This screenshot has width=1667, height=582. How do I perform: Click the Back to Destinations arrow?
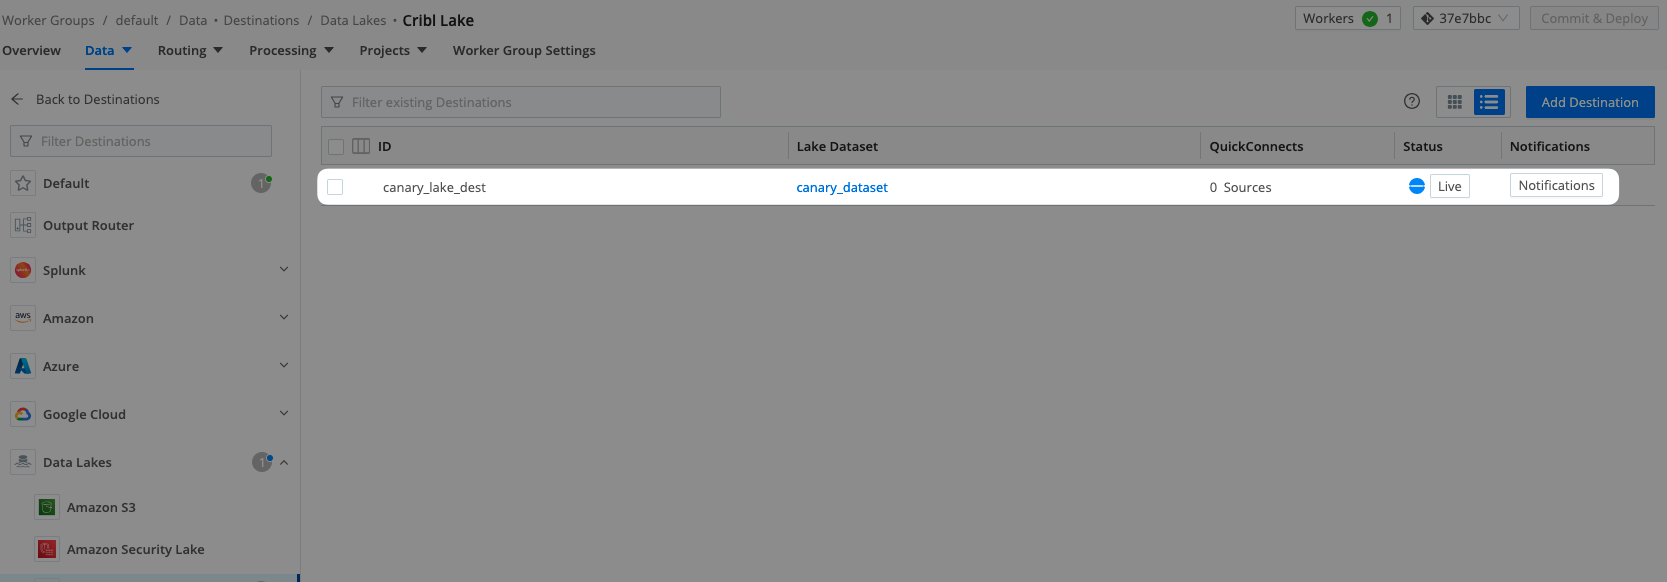(x=17, y=99)
